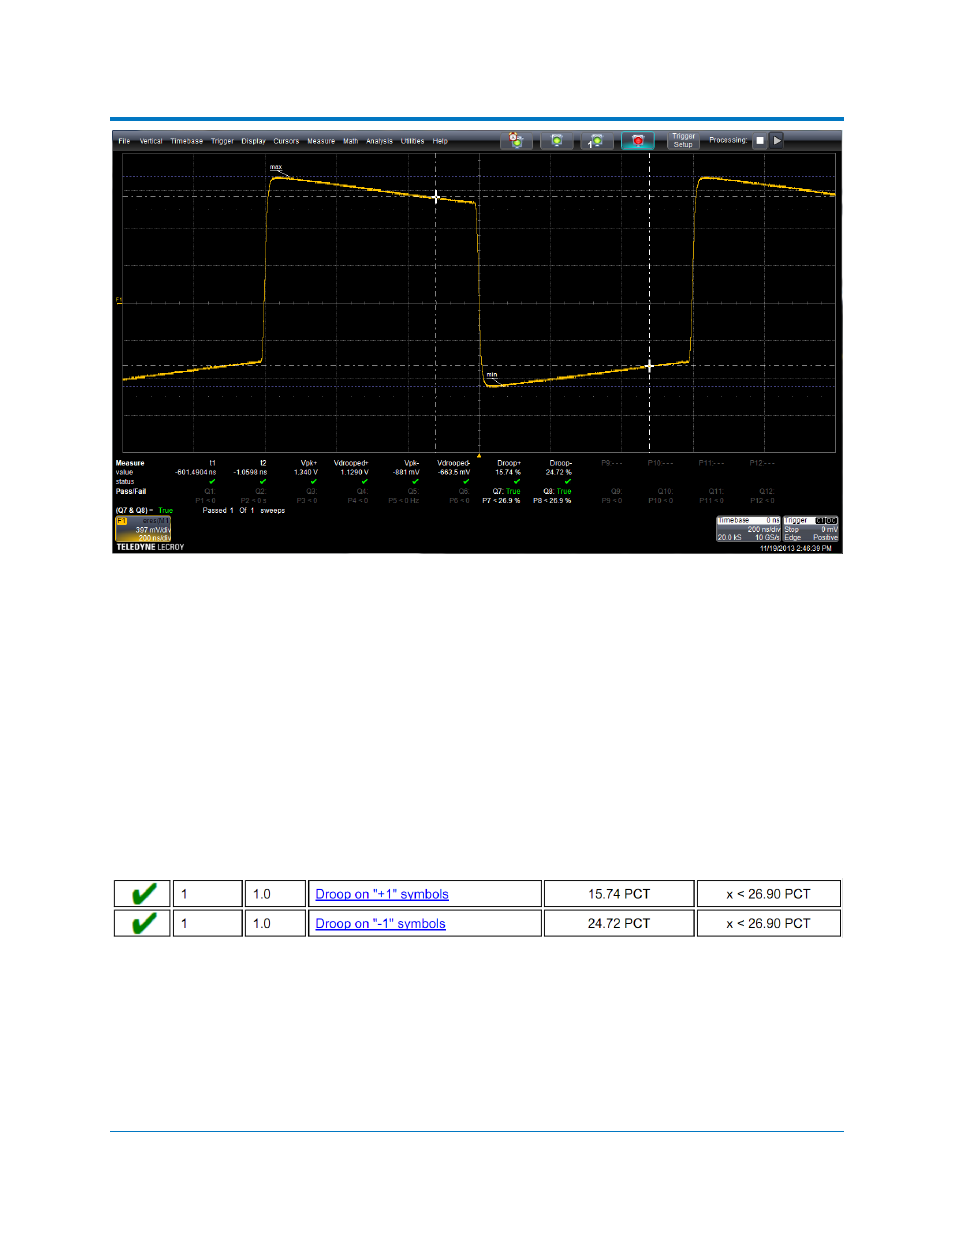Open Trigger Setup

pos(683,141)
